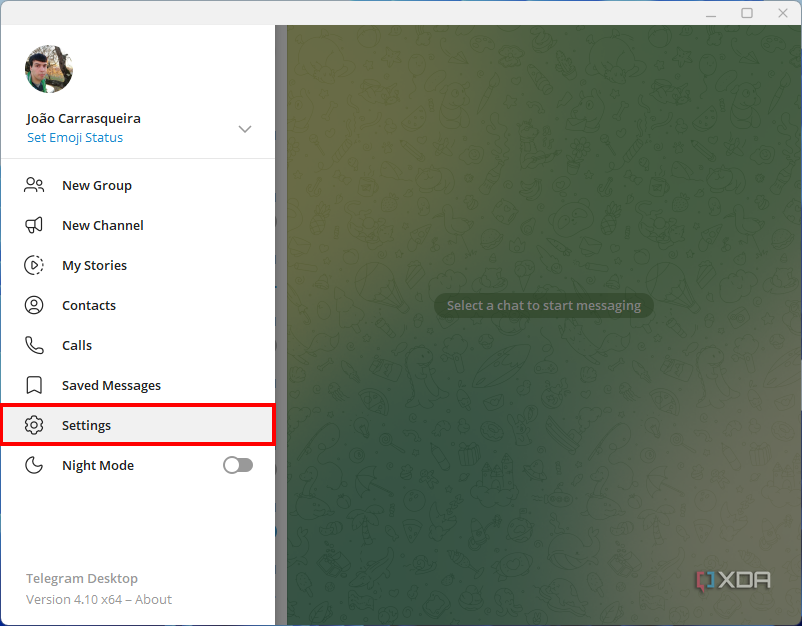The image size is (802, 626).
Task: Open My Stories via its play icon
Action: [33, 265]
